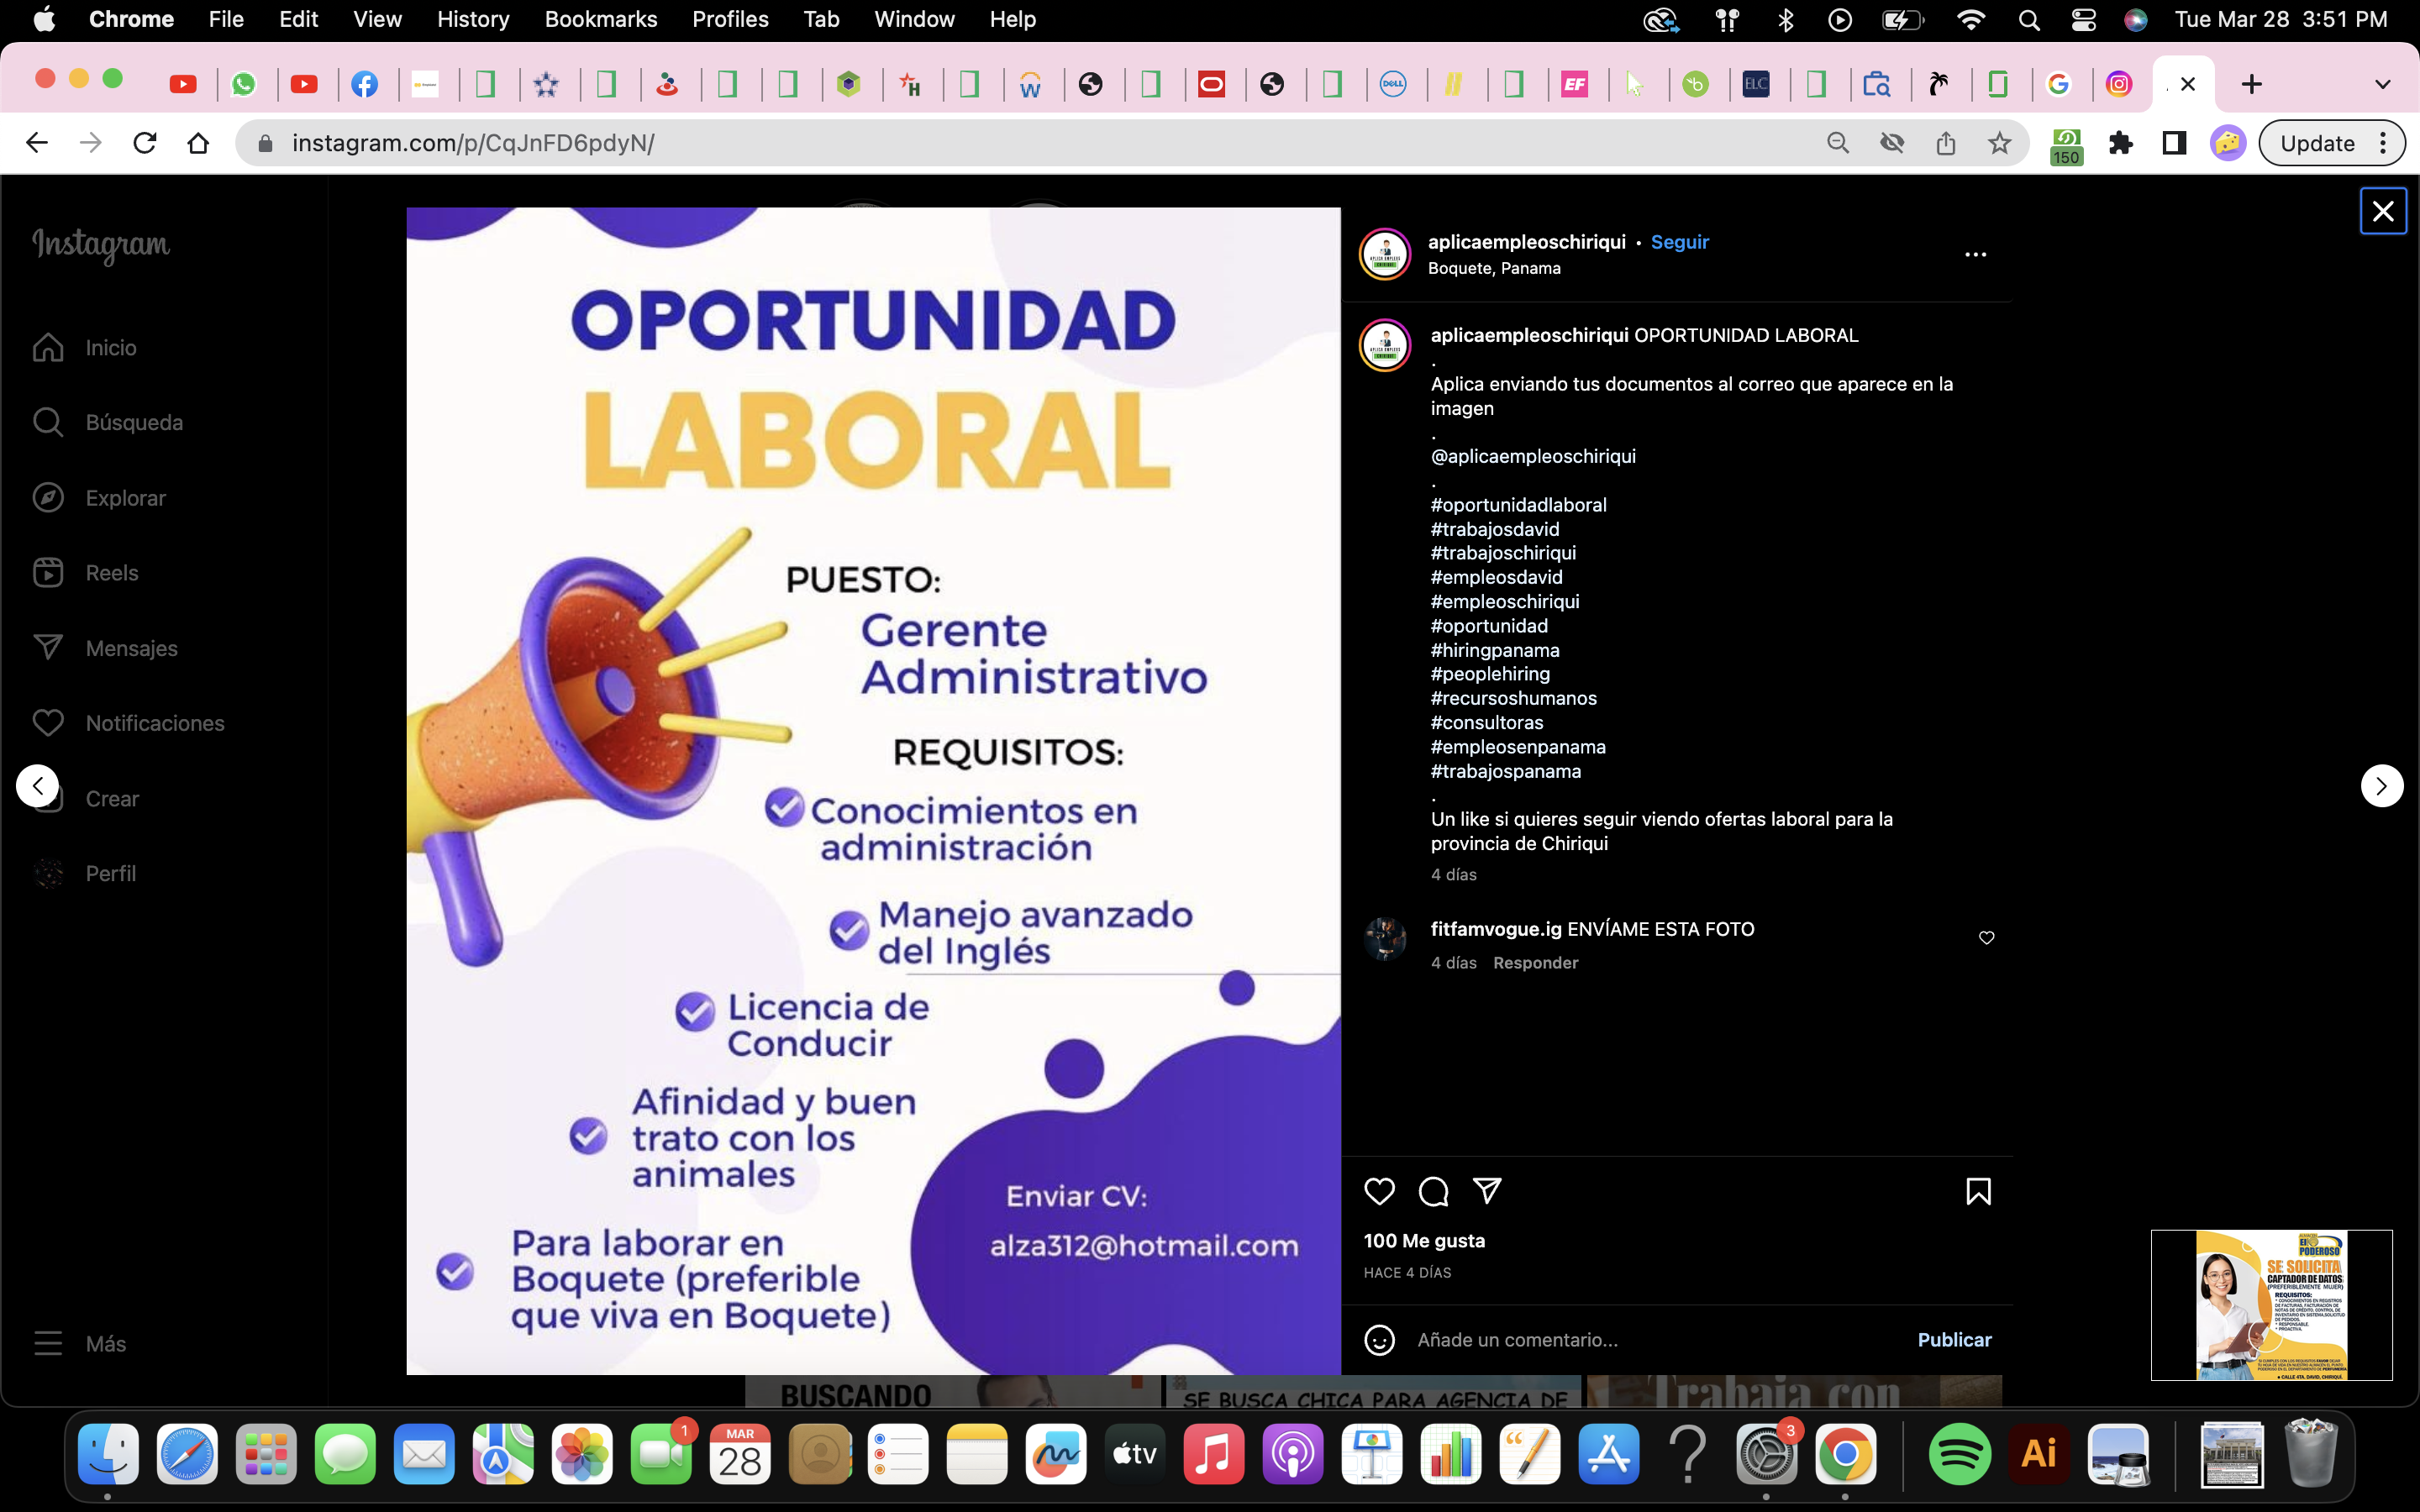Screen dimensions: 2420x1512
Task: Click Publicar to post comment
Action: click(x=1954, y=1340)
